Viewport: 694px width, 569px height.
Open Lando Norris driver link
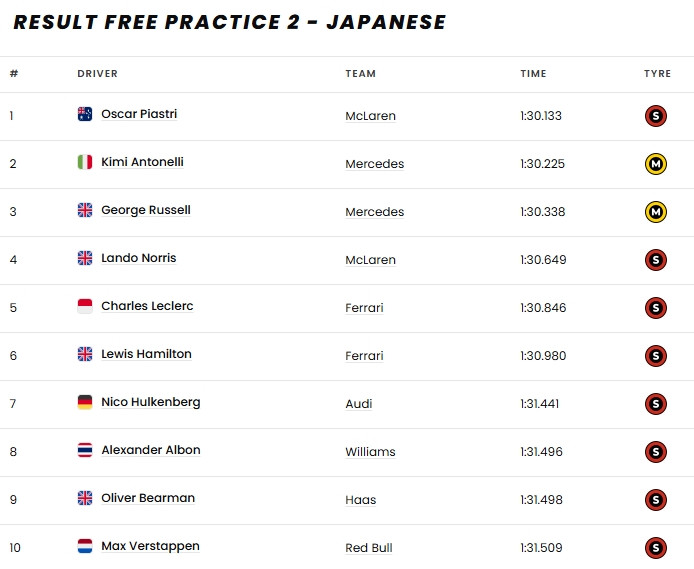point(138,258)
